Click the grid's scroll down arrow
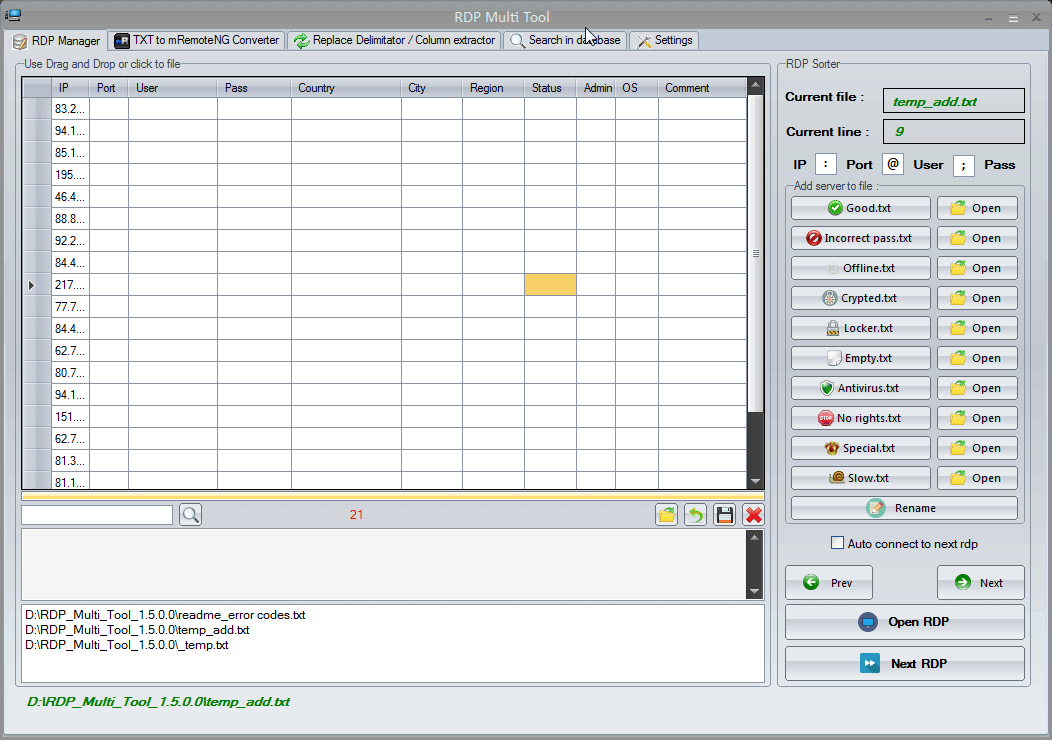 tap(755, 481)
